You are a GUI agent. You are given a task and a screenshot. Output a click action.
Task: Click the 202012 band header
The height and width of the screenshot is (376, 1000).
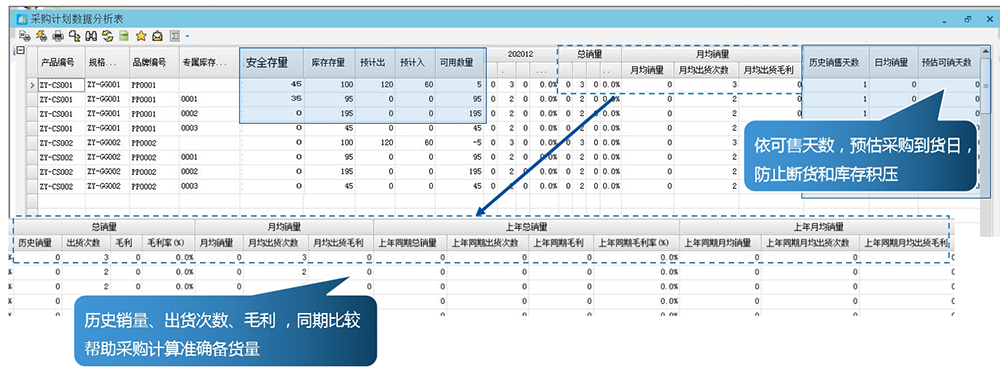521,55
